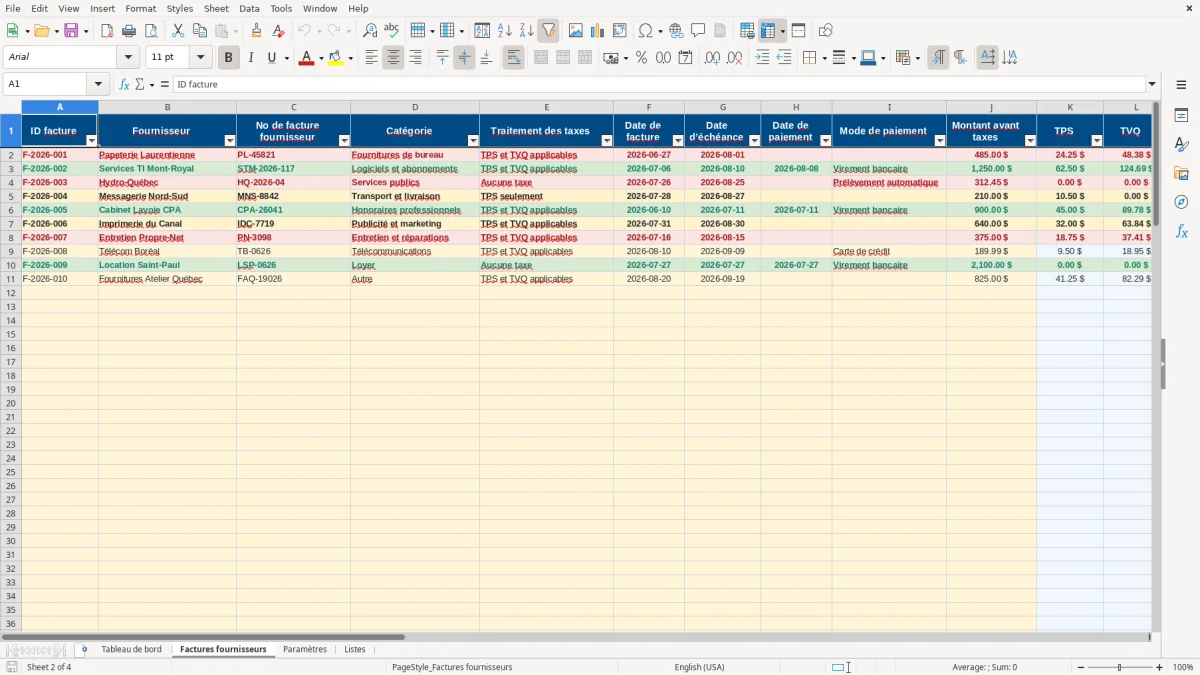This screenshot has width=1200, height=675.
Task: Open the Format menu
Action: coord(140,8)
